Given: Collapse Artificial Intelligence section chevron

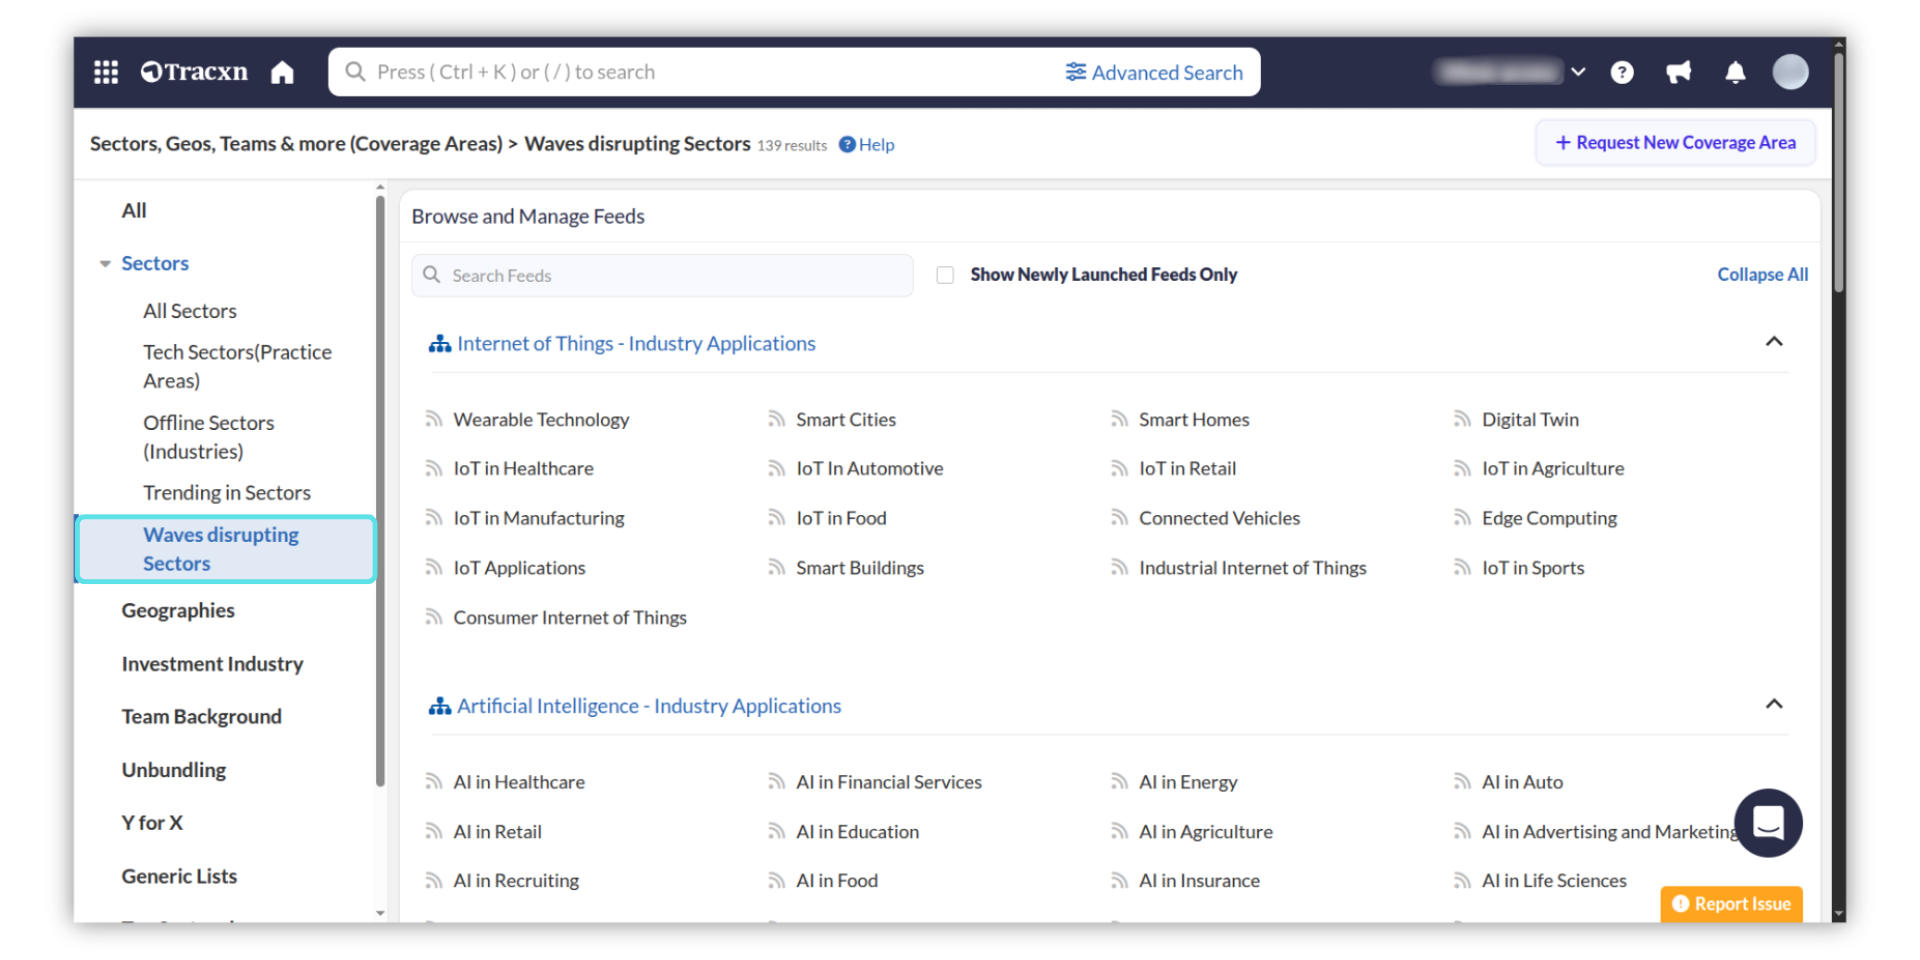Looking at the screenshot, I should (x=1773, y=704).
